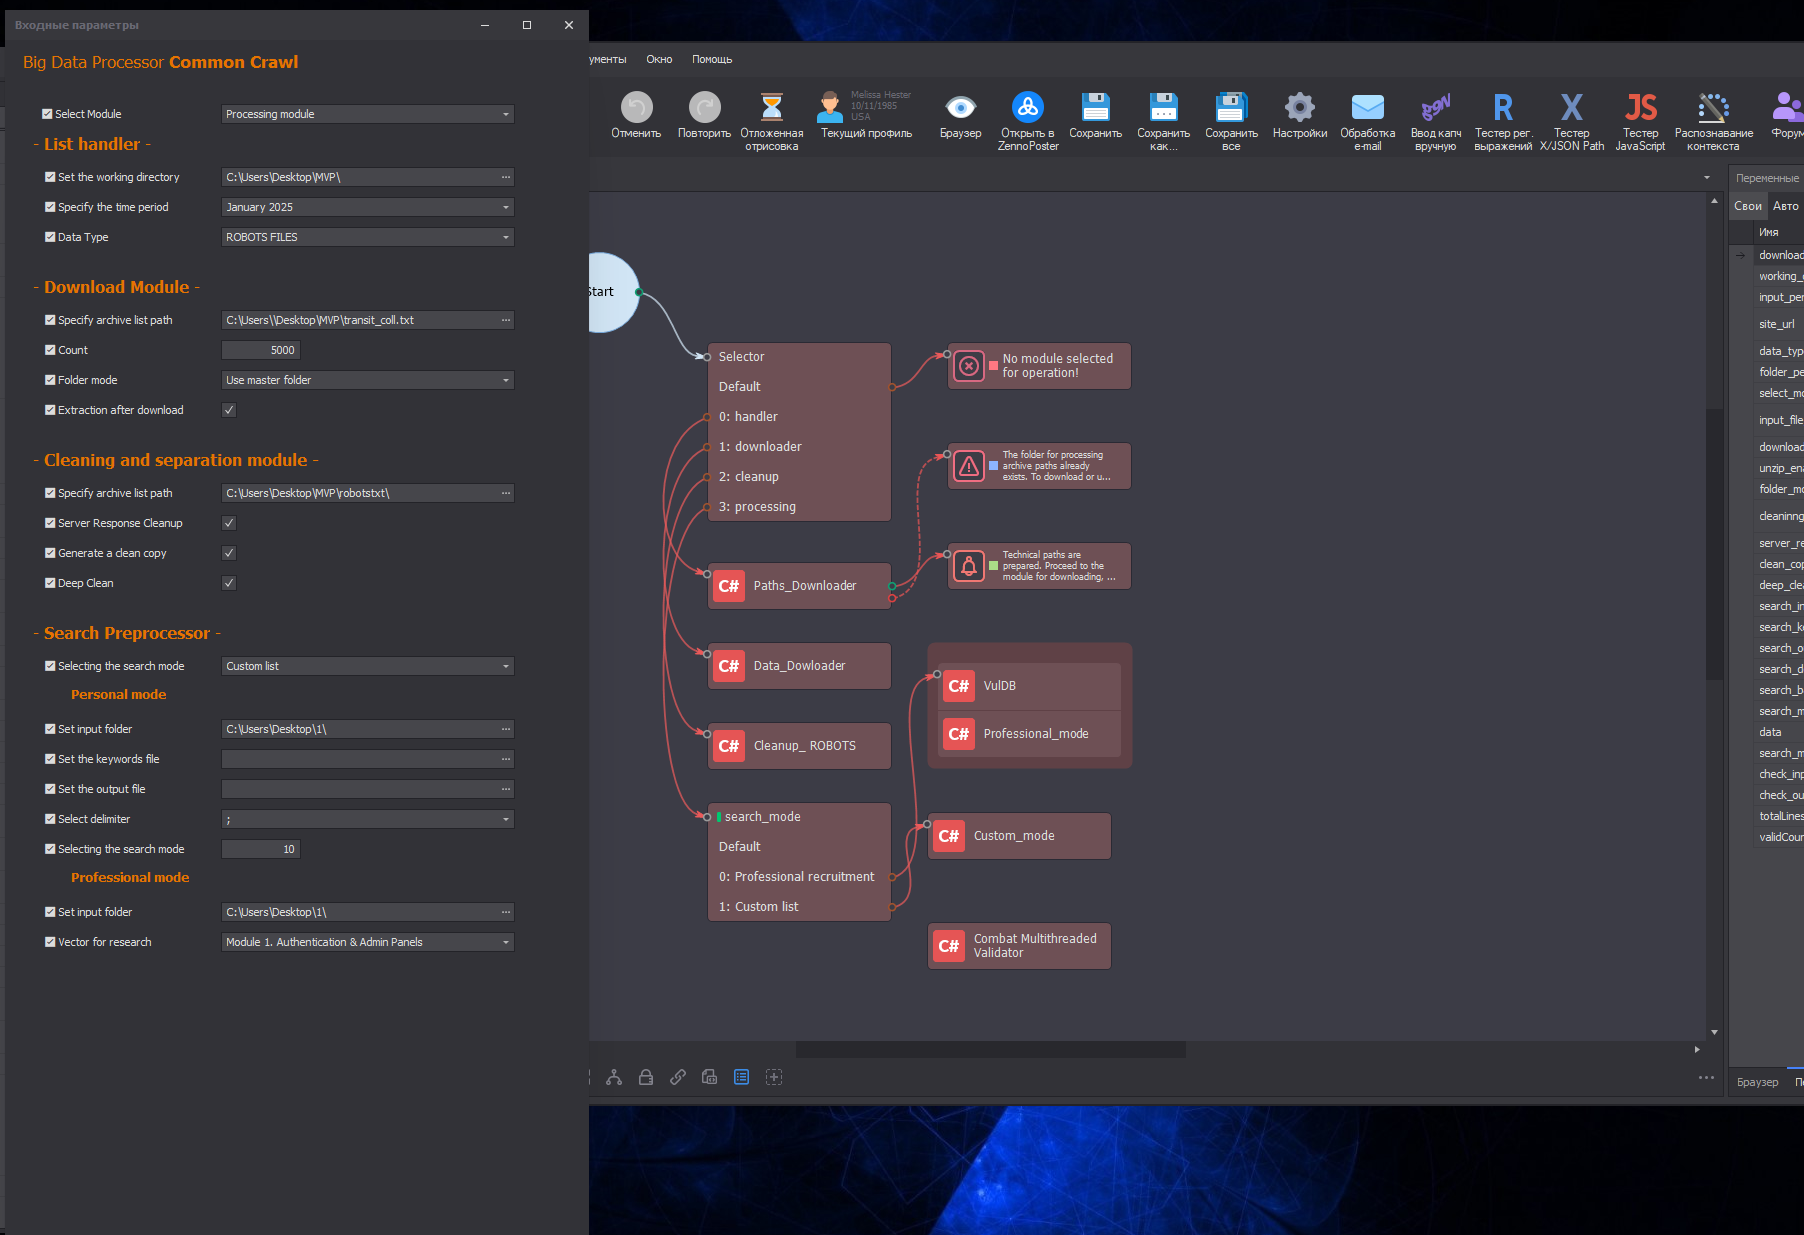Toggle the Extraction after download checkbox

(x=229, y=410)
